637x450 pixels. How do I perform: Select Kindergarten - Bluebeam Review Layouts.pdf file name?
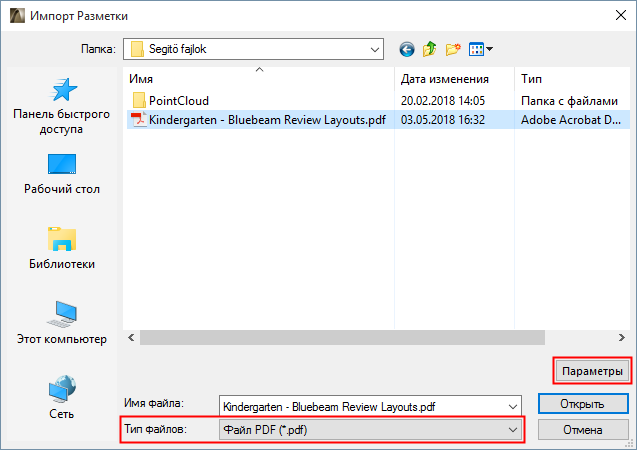coord(267,120)
